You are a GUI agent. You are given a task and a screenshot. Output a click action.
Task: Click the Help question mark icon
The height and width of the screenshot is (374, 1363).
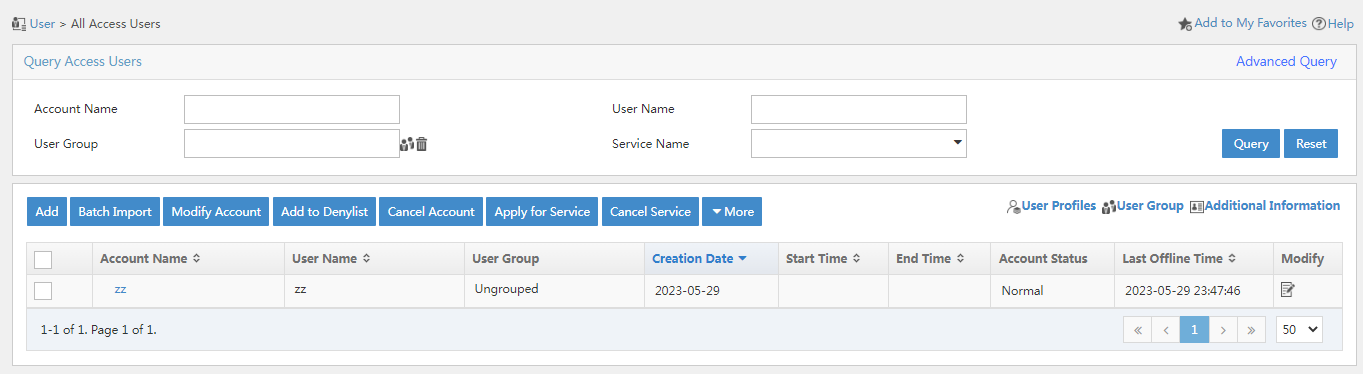(x=1319, y=23)
